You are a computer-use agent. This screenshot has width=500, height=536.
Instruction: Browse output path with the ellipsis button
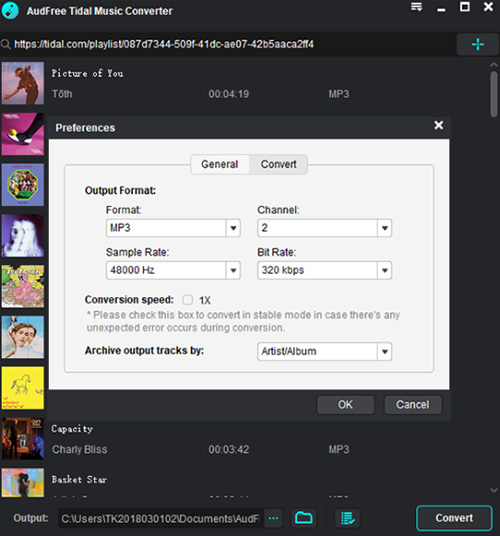coord(273,518)
